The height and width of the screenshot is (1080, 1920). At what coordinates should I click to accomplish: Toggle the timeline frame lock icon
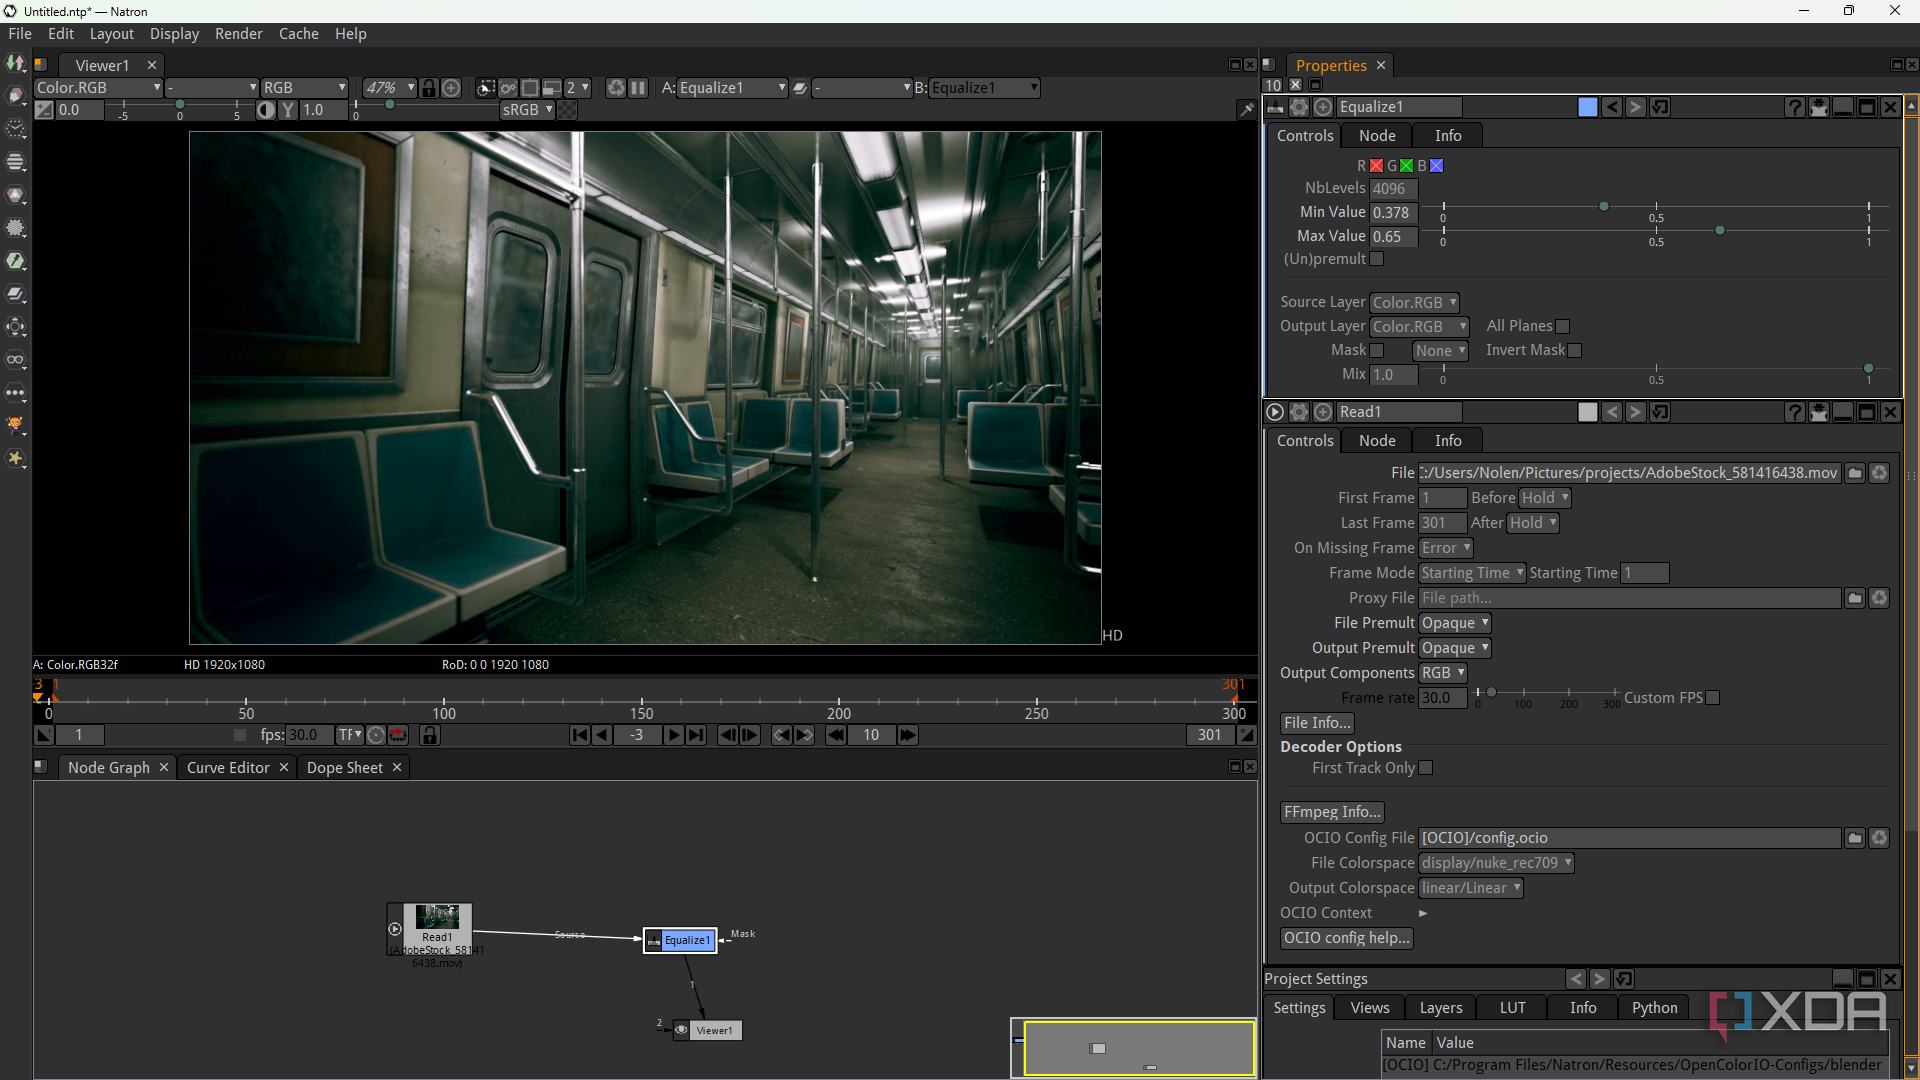tap(430, 735)
